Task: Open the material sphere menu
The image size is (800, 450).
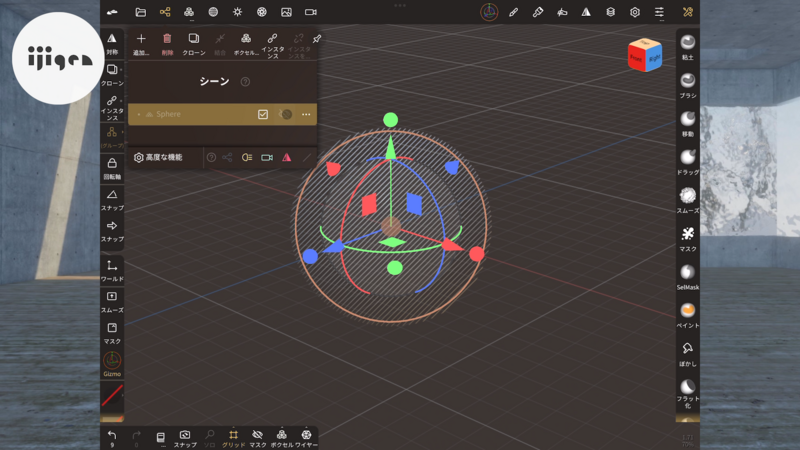Action: click(x=213, y=12)
